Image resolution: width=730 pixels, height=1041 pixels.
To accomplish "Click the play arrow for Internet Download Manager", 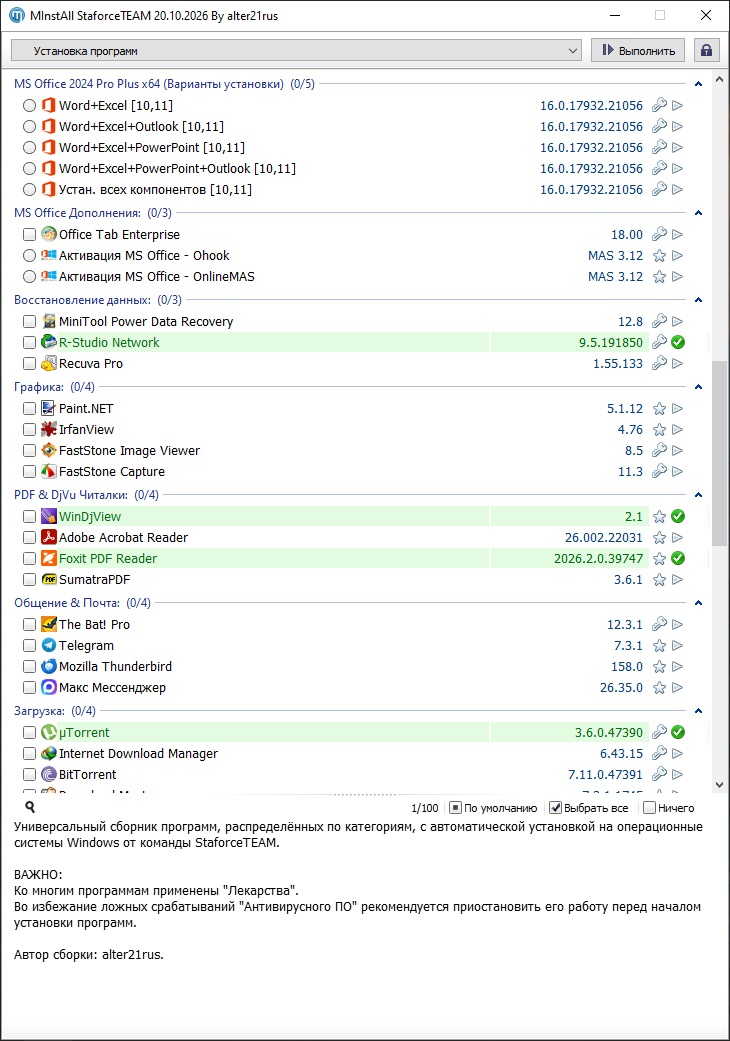I will click(678, 754).
